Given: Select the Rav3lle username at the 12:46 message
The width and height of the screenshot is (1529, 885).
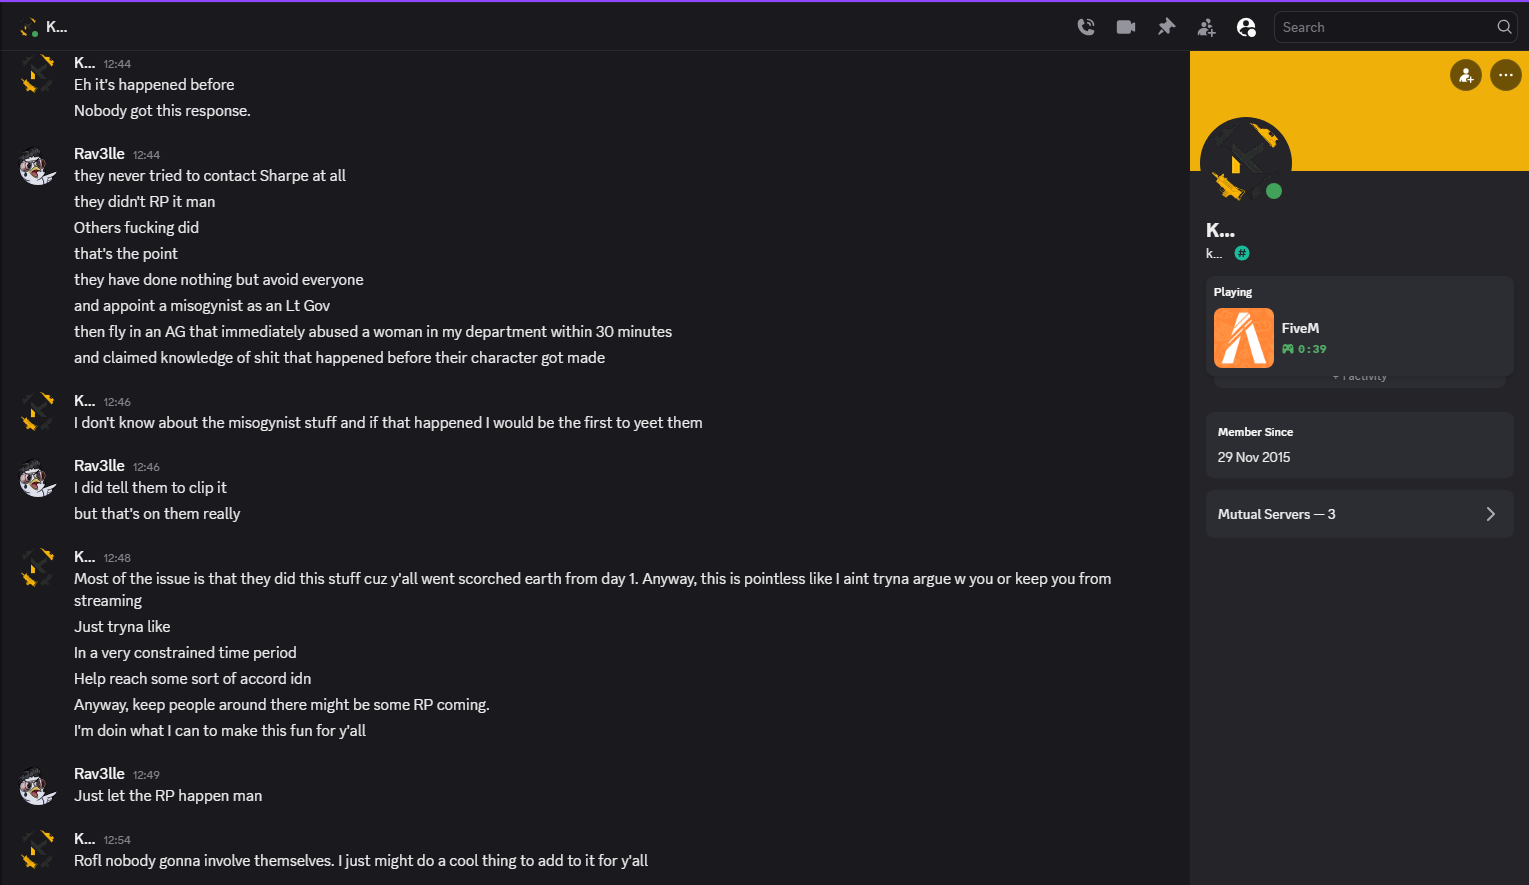Looking at the screenshot, I should 99,466.
